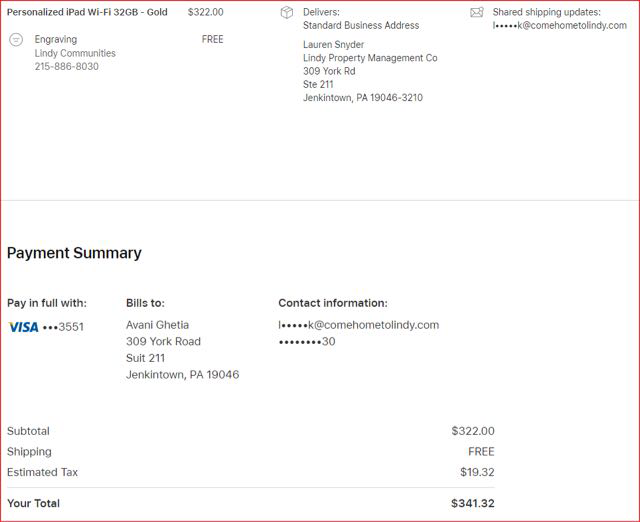Viewport: 640px width, 522px height.
Task: Click the billing name Avani Ghetia
Action: 157,325
